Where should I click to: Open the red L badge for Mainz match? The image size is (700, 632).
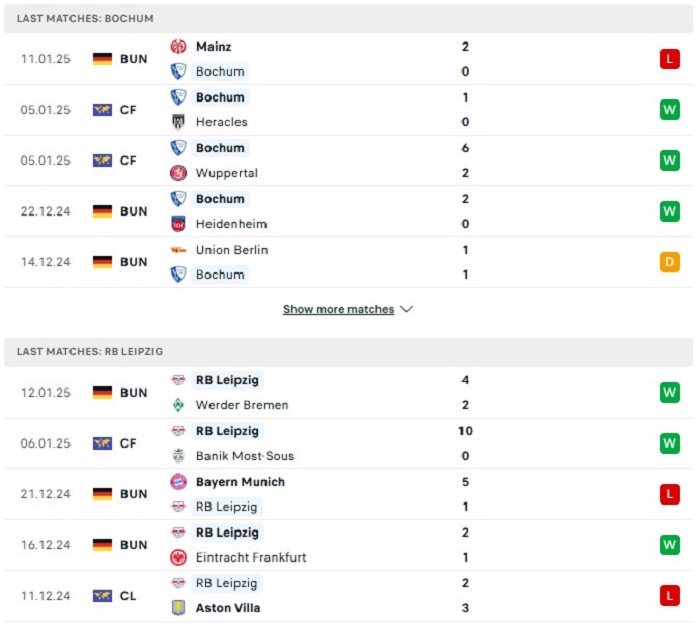pos(670,59)
